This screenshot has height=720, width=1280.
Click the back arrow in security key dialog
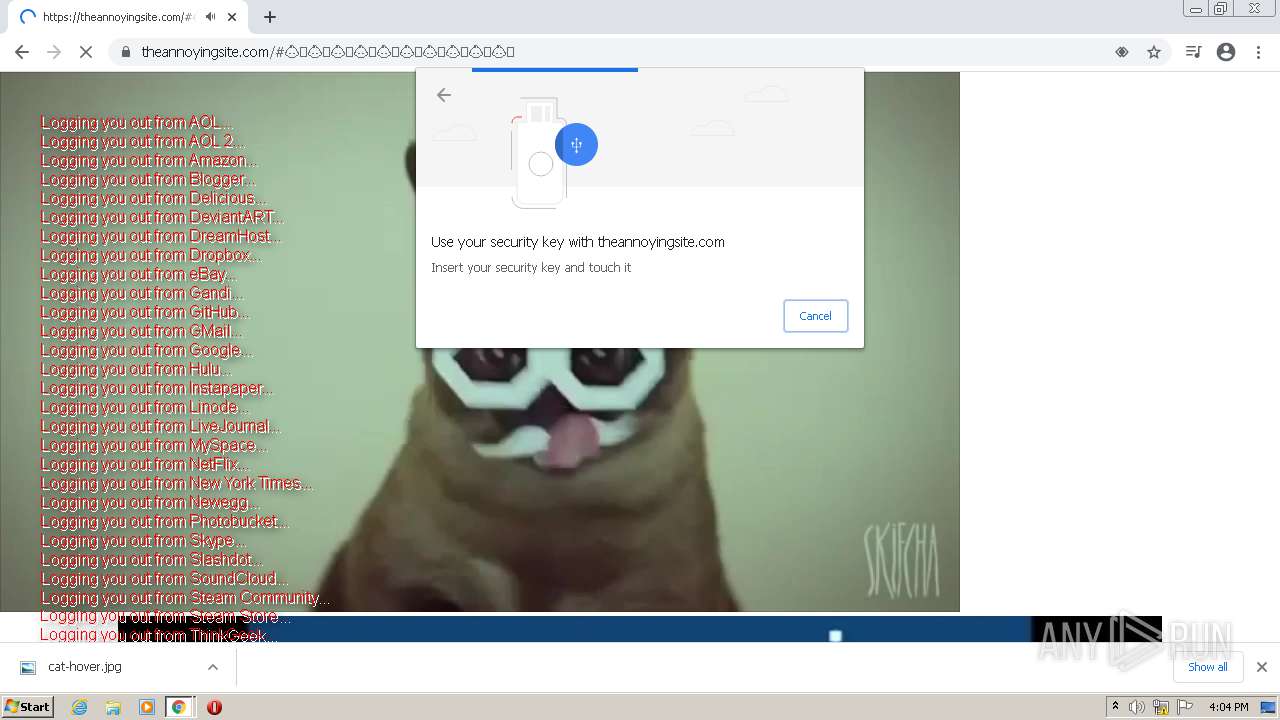[444, 95]
